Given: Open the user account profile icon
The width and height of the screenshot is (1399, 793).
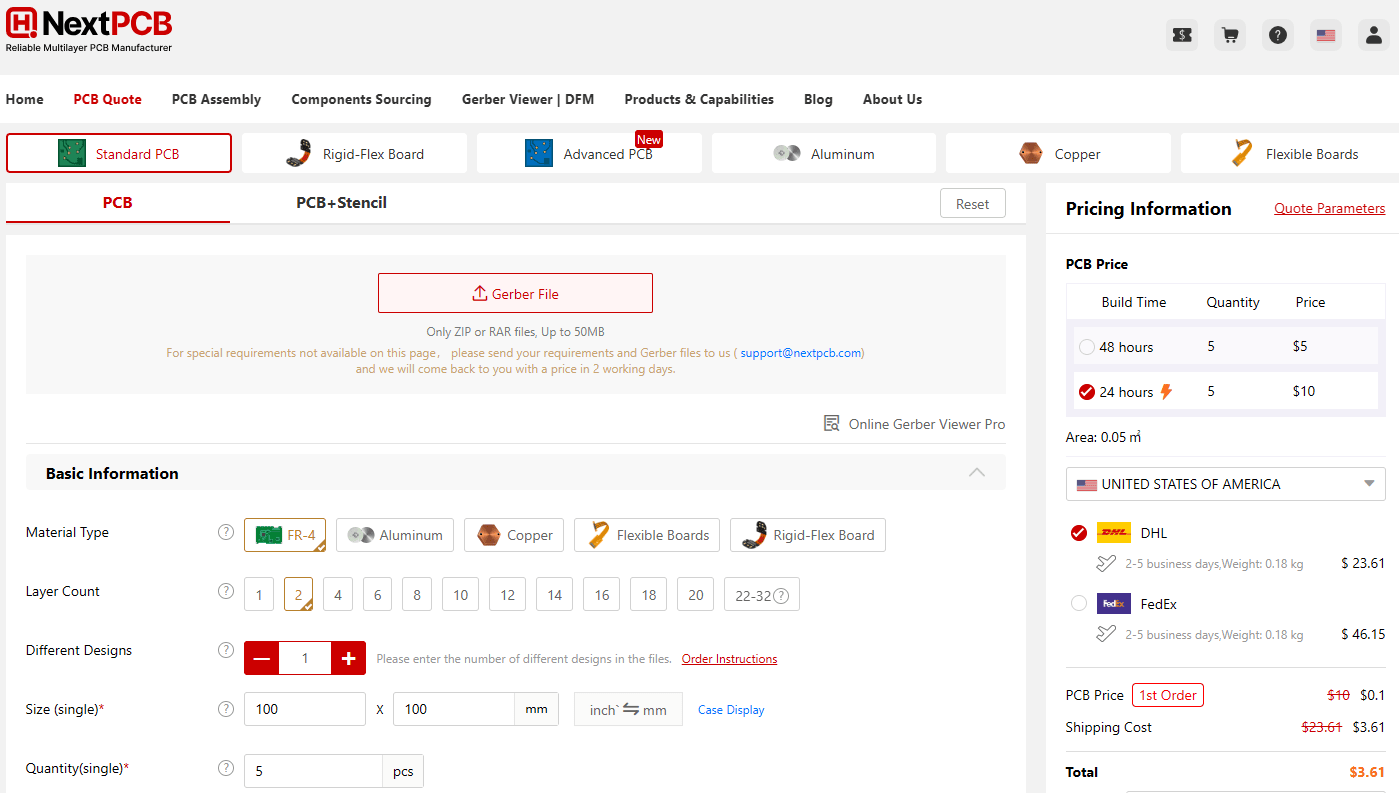Looking at the screenshot, I should 1373,35.
